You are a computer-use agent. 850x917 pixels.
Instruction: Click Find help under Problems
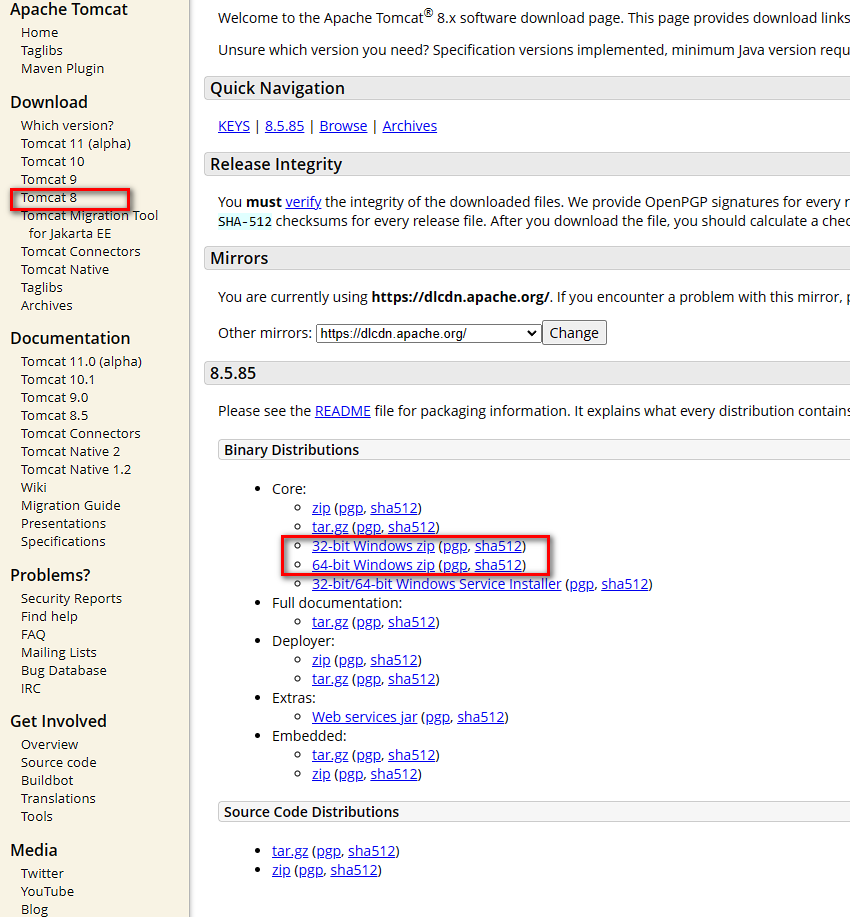point(49,616)
